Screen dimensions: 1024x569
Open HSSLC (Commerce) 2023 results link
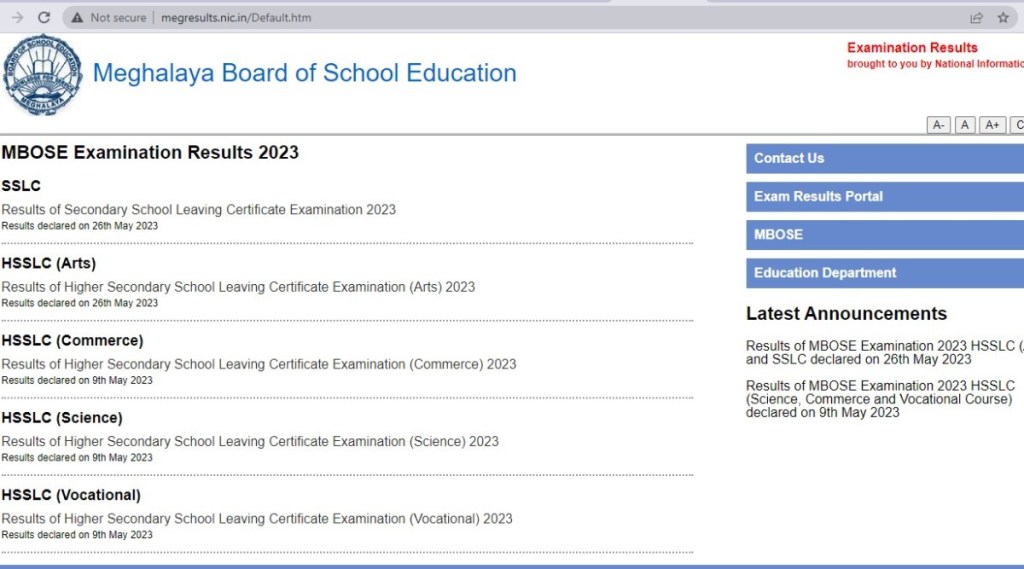(259, 364)
